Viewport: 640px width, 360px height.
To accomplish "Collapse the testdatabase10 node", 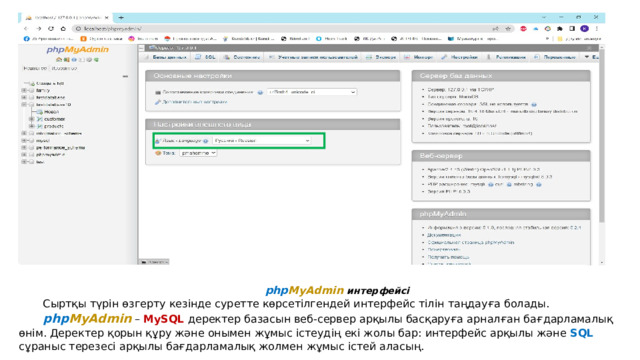I will pyautogui.click(x=24, y=104).
